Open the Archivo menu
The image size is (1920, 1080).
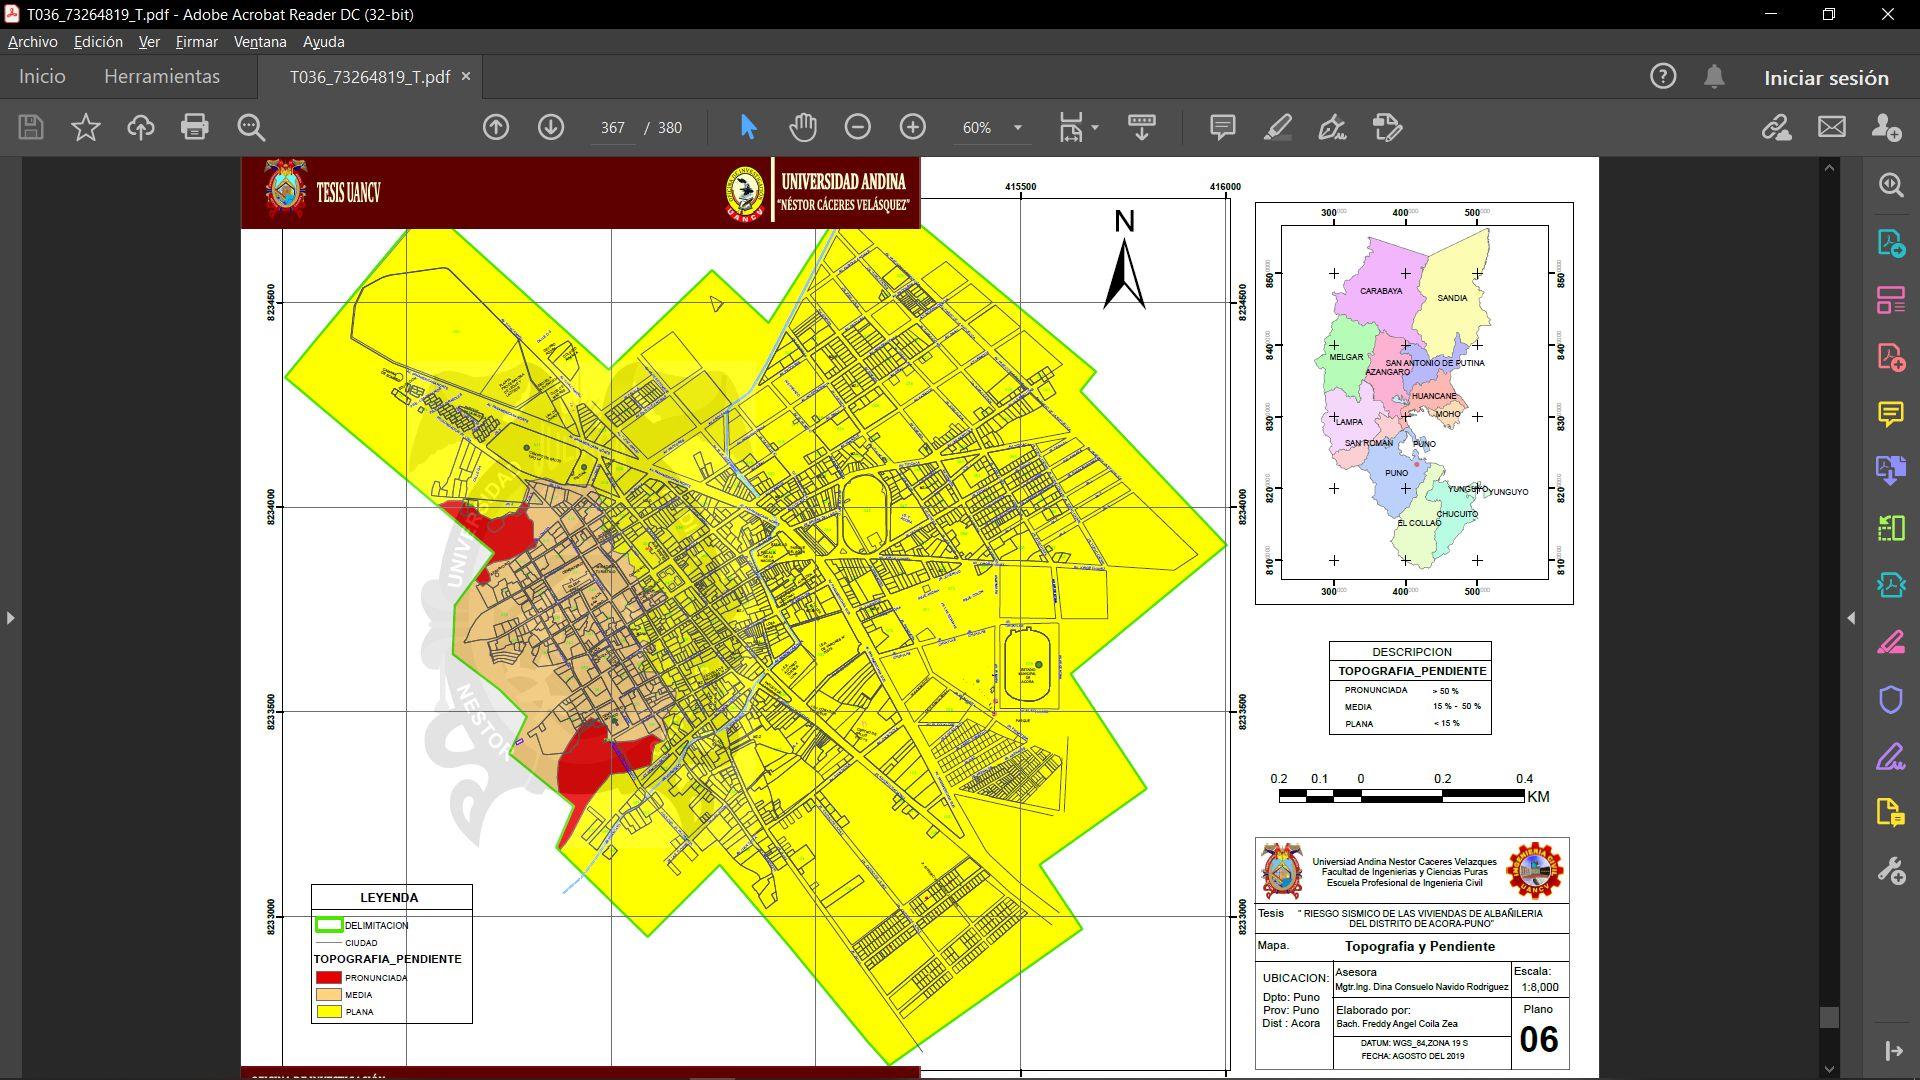coord(33,42)
